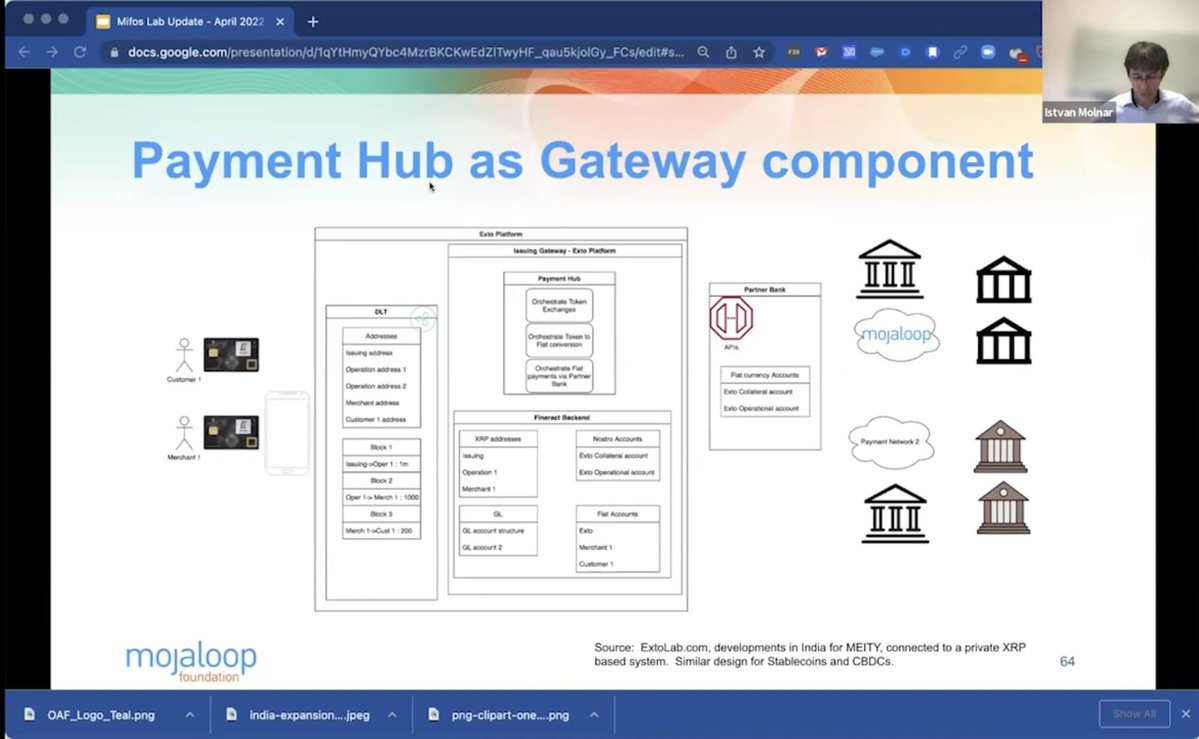Viewport: 1199px width, 739px height.
Task: Click the slide title Payment Hub as Gateway component
Action: [582, 161]
